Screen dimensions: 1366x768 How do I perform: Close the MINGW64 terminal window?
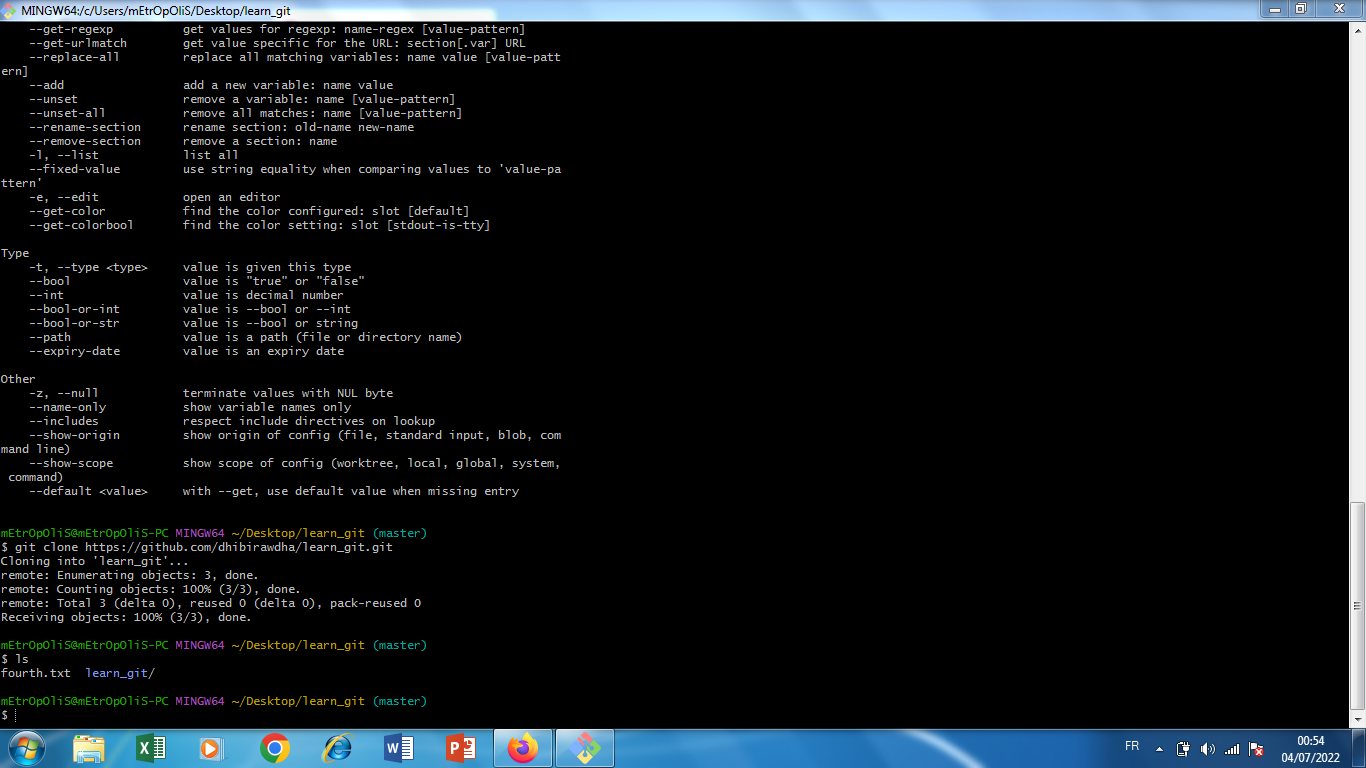pyautogui.click(x=1338, y=9)
